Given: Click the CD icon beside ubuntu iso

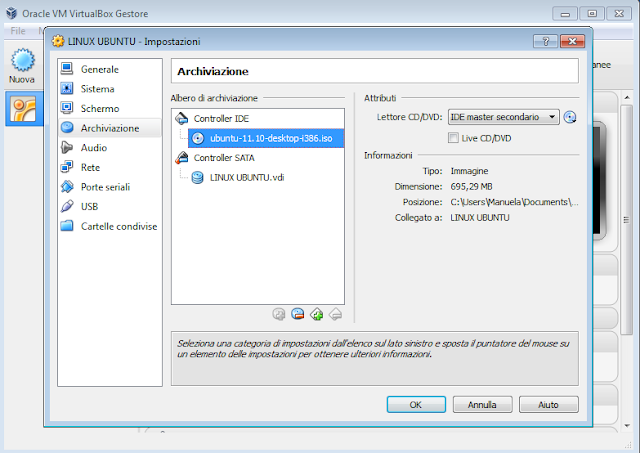Looking at the screenshot, I should click(x=198, y=138).
